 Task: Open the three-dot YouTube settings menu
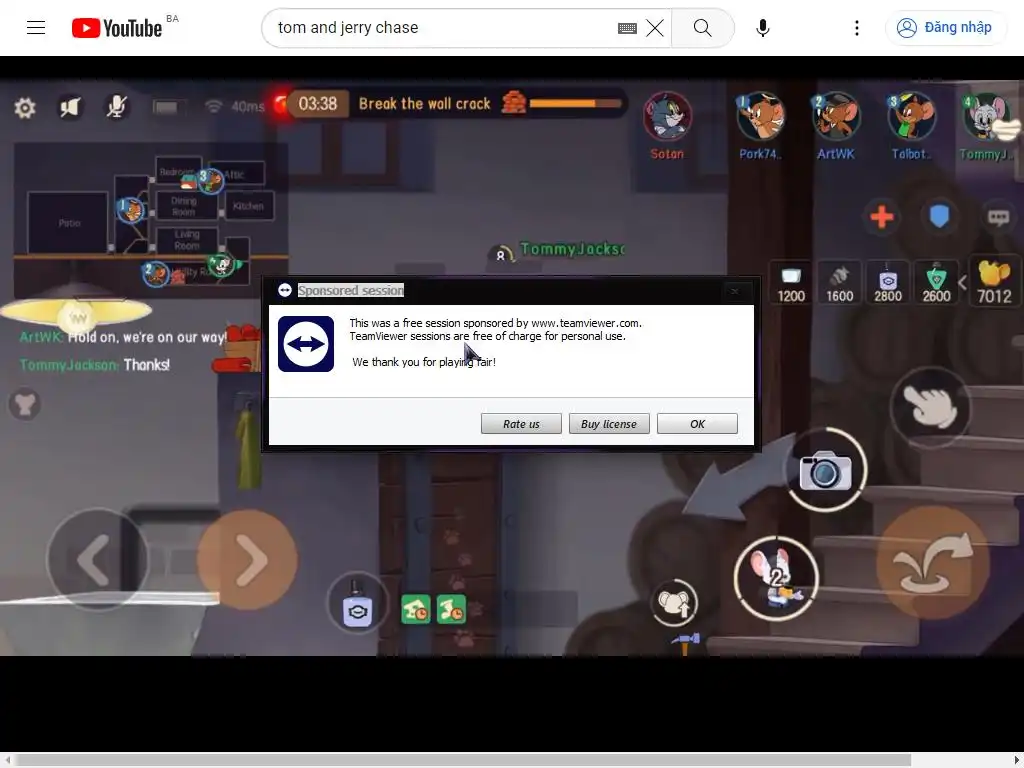pyautogui.click(x=856, y=28)
